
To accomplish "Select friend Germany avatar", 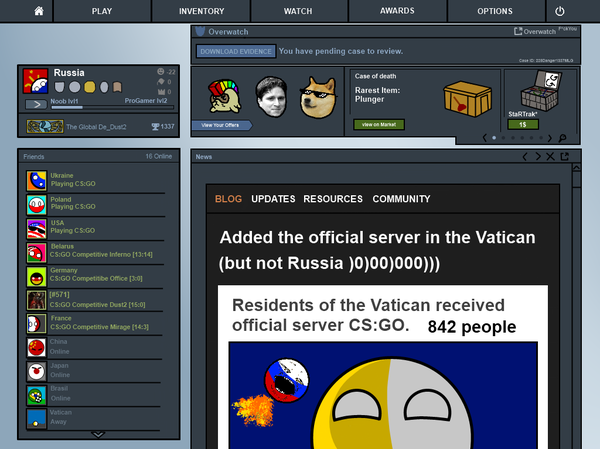I will pos(36,277).
